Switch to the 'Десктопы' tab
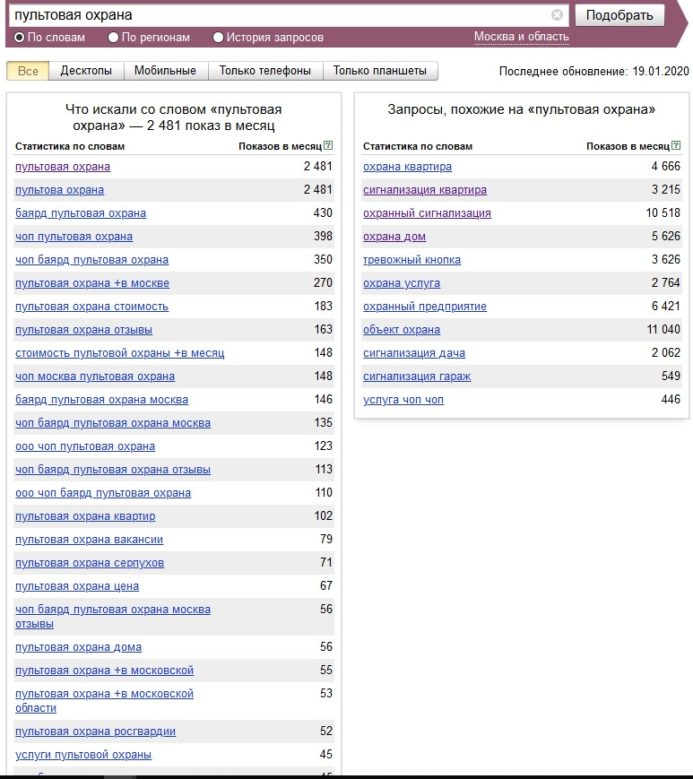 (86, 71)
